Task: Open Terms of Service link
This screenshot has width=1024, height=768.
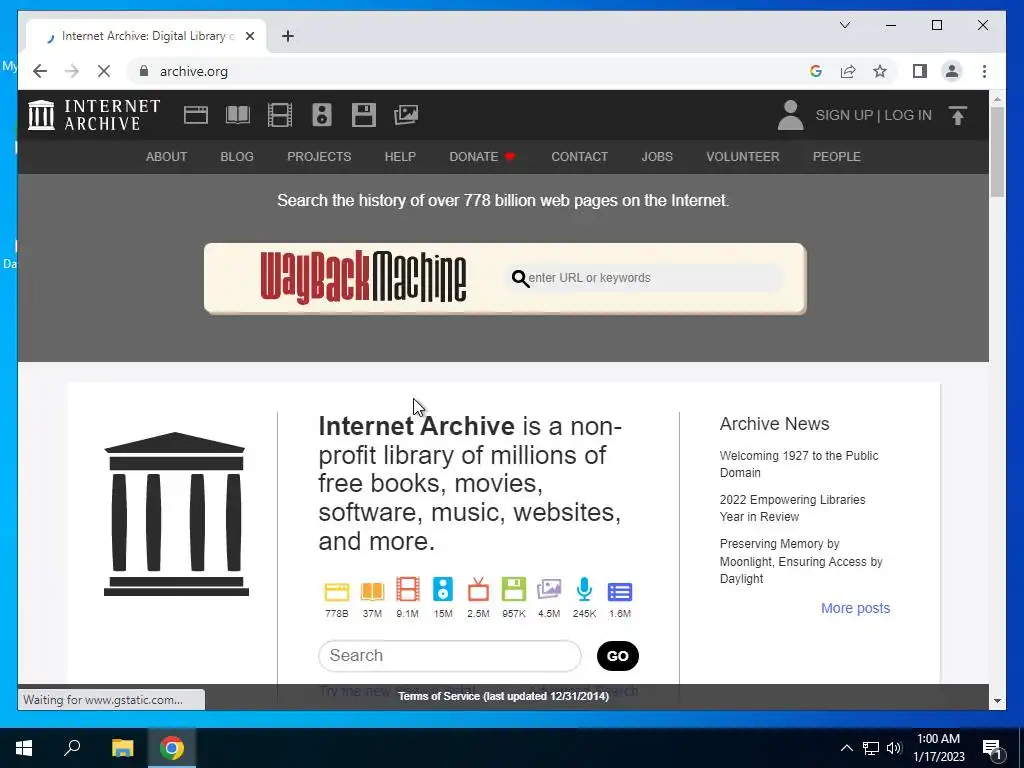Action: [x=504, y=696]
